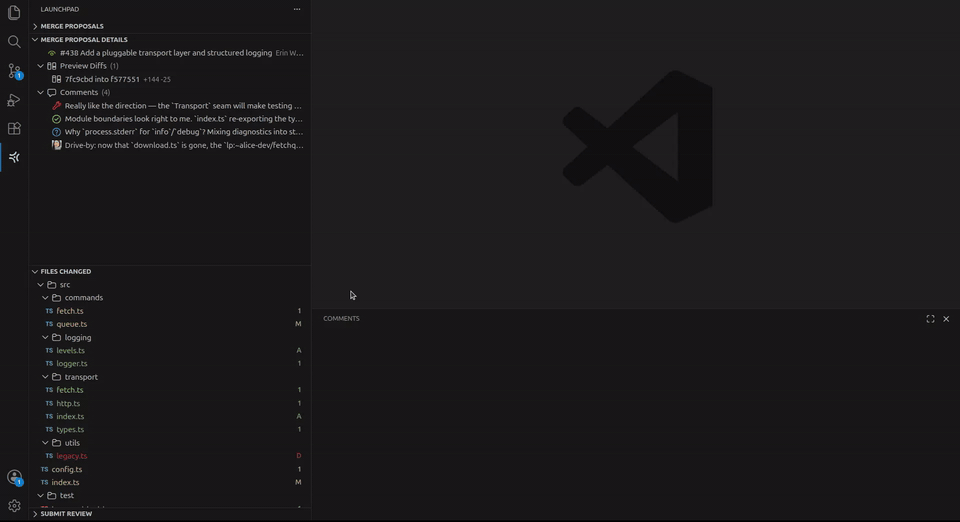This screenshot has height=522, width=960.
Task: Collapse the transport folder
Action: click(x=45, y=377)
